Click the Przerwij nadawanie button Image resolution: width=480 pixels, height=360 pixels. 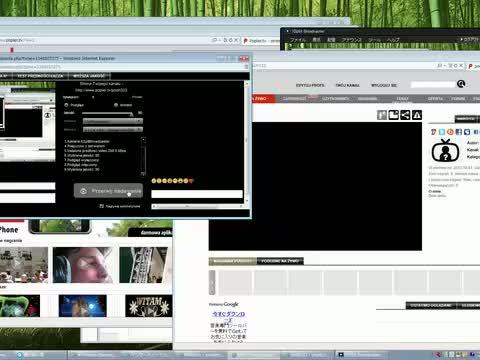point(108,191)
